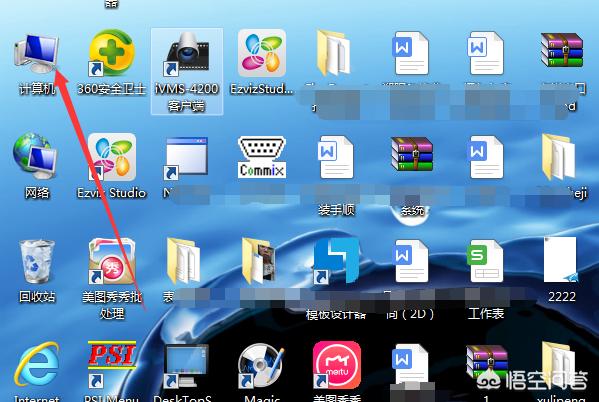Open the xulipeng folder
The width and height of the screenshot is (599, 402).
(x=559, y=365)
